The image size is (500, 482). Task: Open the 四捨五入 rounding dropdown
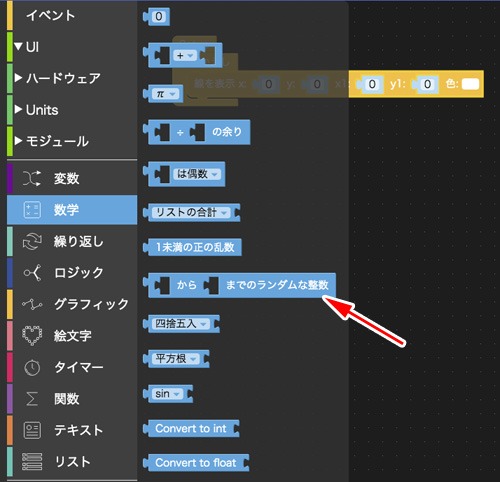pyautogui.click(x=181, y=324)
